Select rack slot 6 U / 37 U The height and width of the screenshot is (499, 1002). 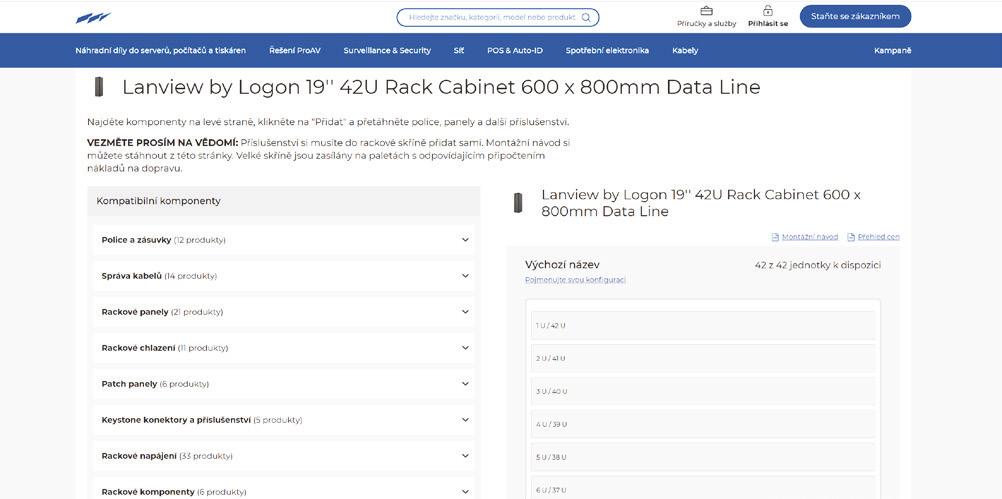[703, 487]
